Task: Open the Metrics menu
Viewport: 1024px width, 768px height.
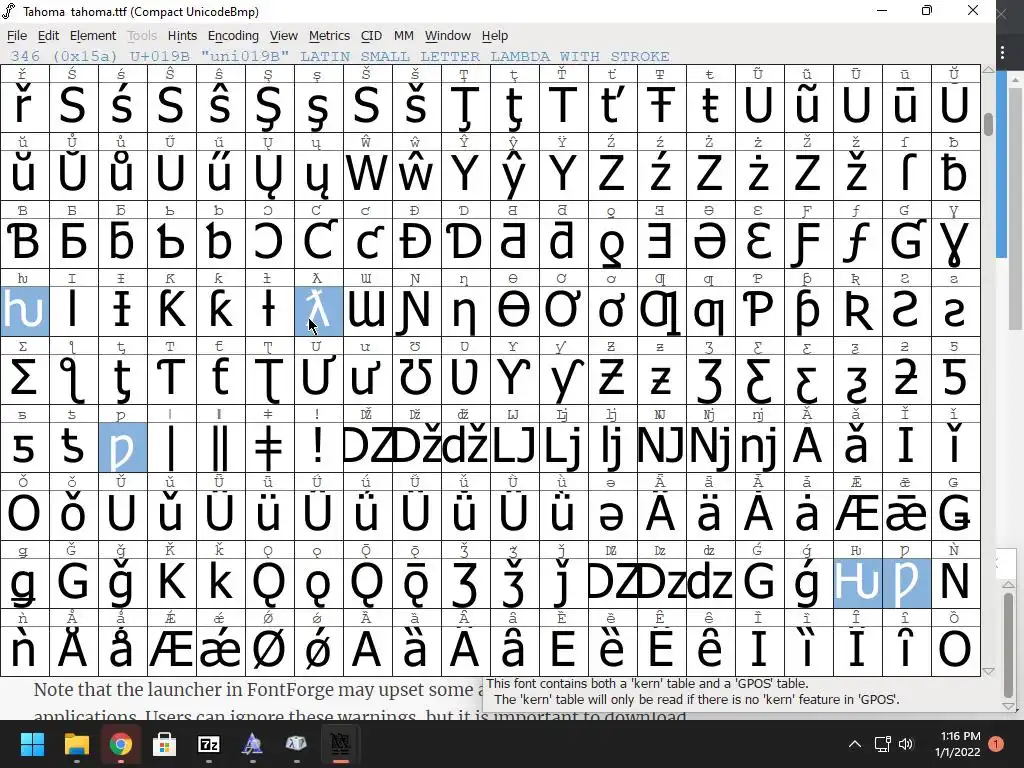Action: (x=329, y=36)
